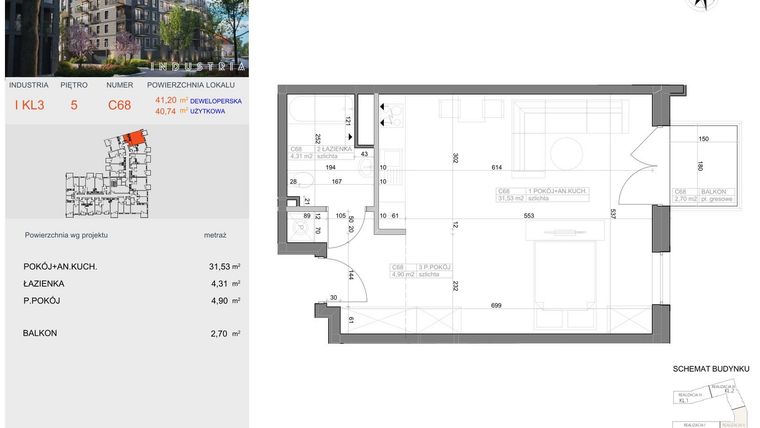The height and width of the screenshot is (428, 760).
Task: Click the bathroom washbasin symbol
Action: coord(368,168)
